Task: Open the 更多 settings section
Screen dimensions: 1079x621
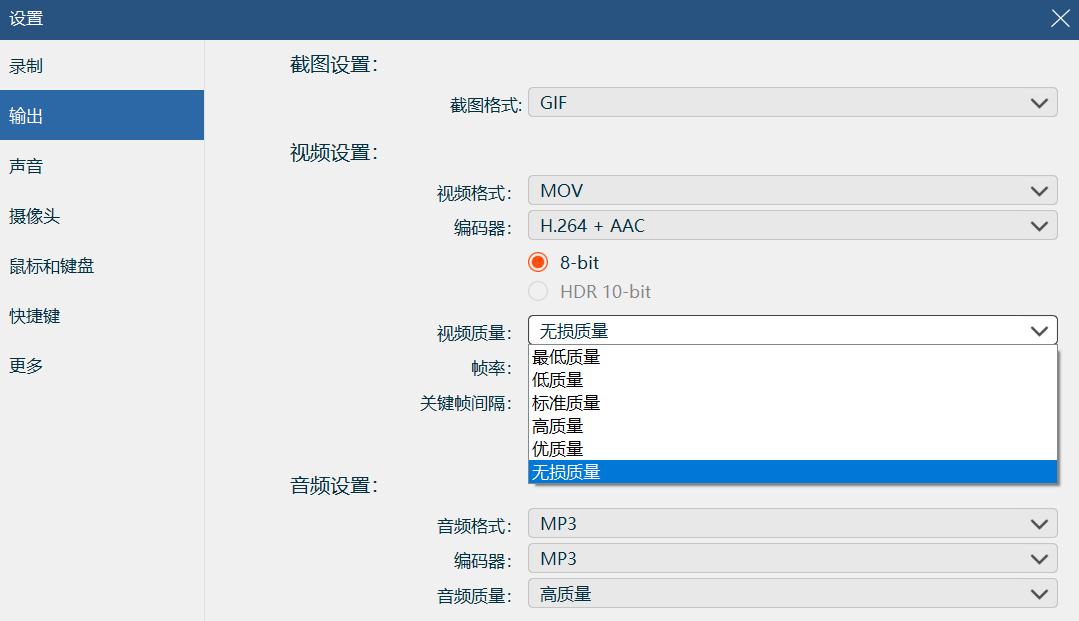Action: (x=60, y=365)
